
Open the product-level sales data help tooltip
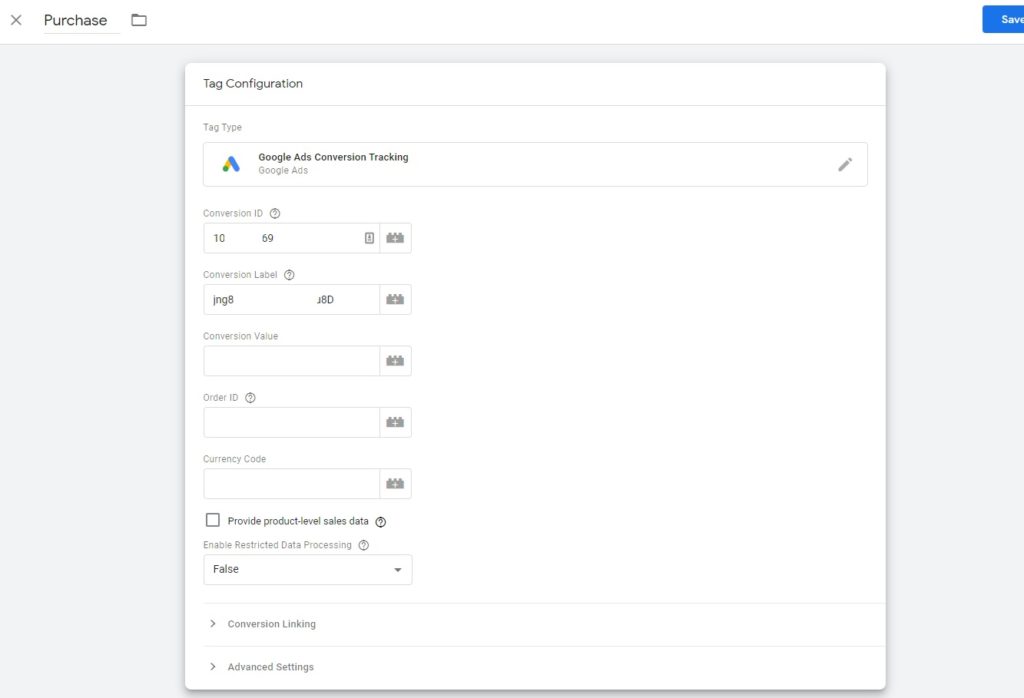coord(380,520)
